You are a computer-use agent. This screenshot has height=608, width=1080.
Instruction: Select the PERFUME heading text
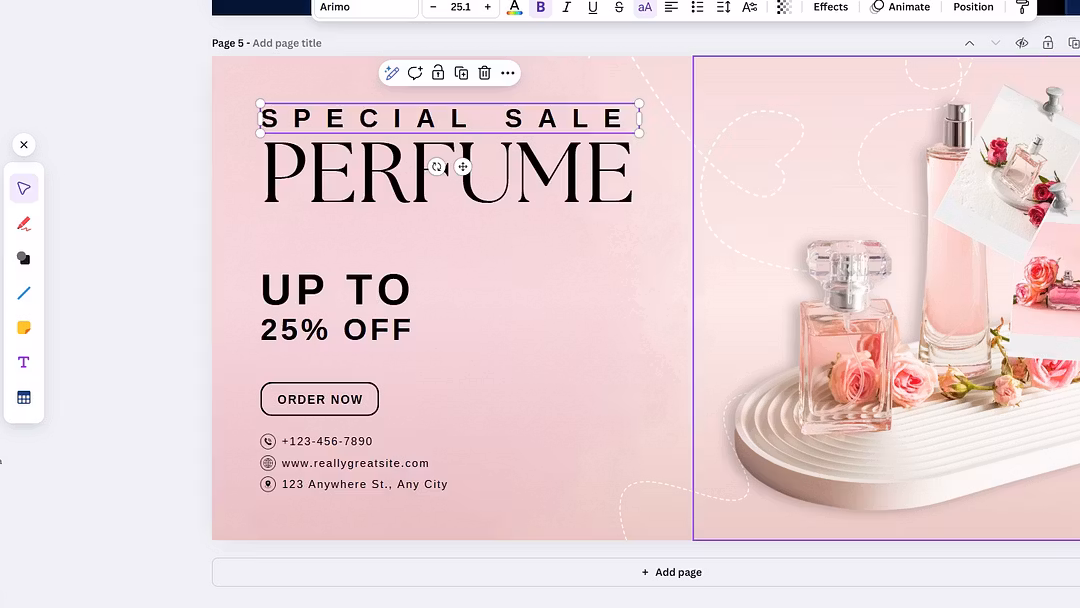click(448, 172)
